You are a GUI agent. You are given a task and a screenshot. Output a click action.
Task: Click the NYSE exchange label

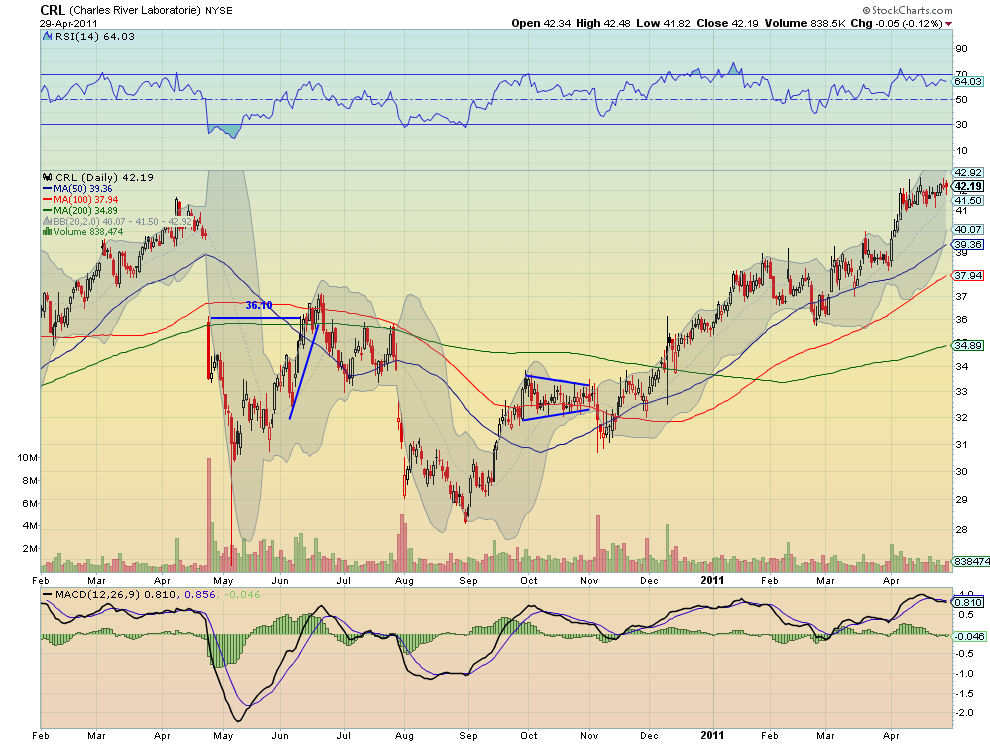tap(218, 11)
